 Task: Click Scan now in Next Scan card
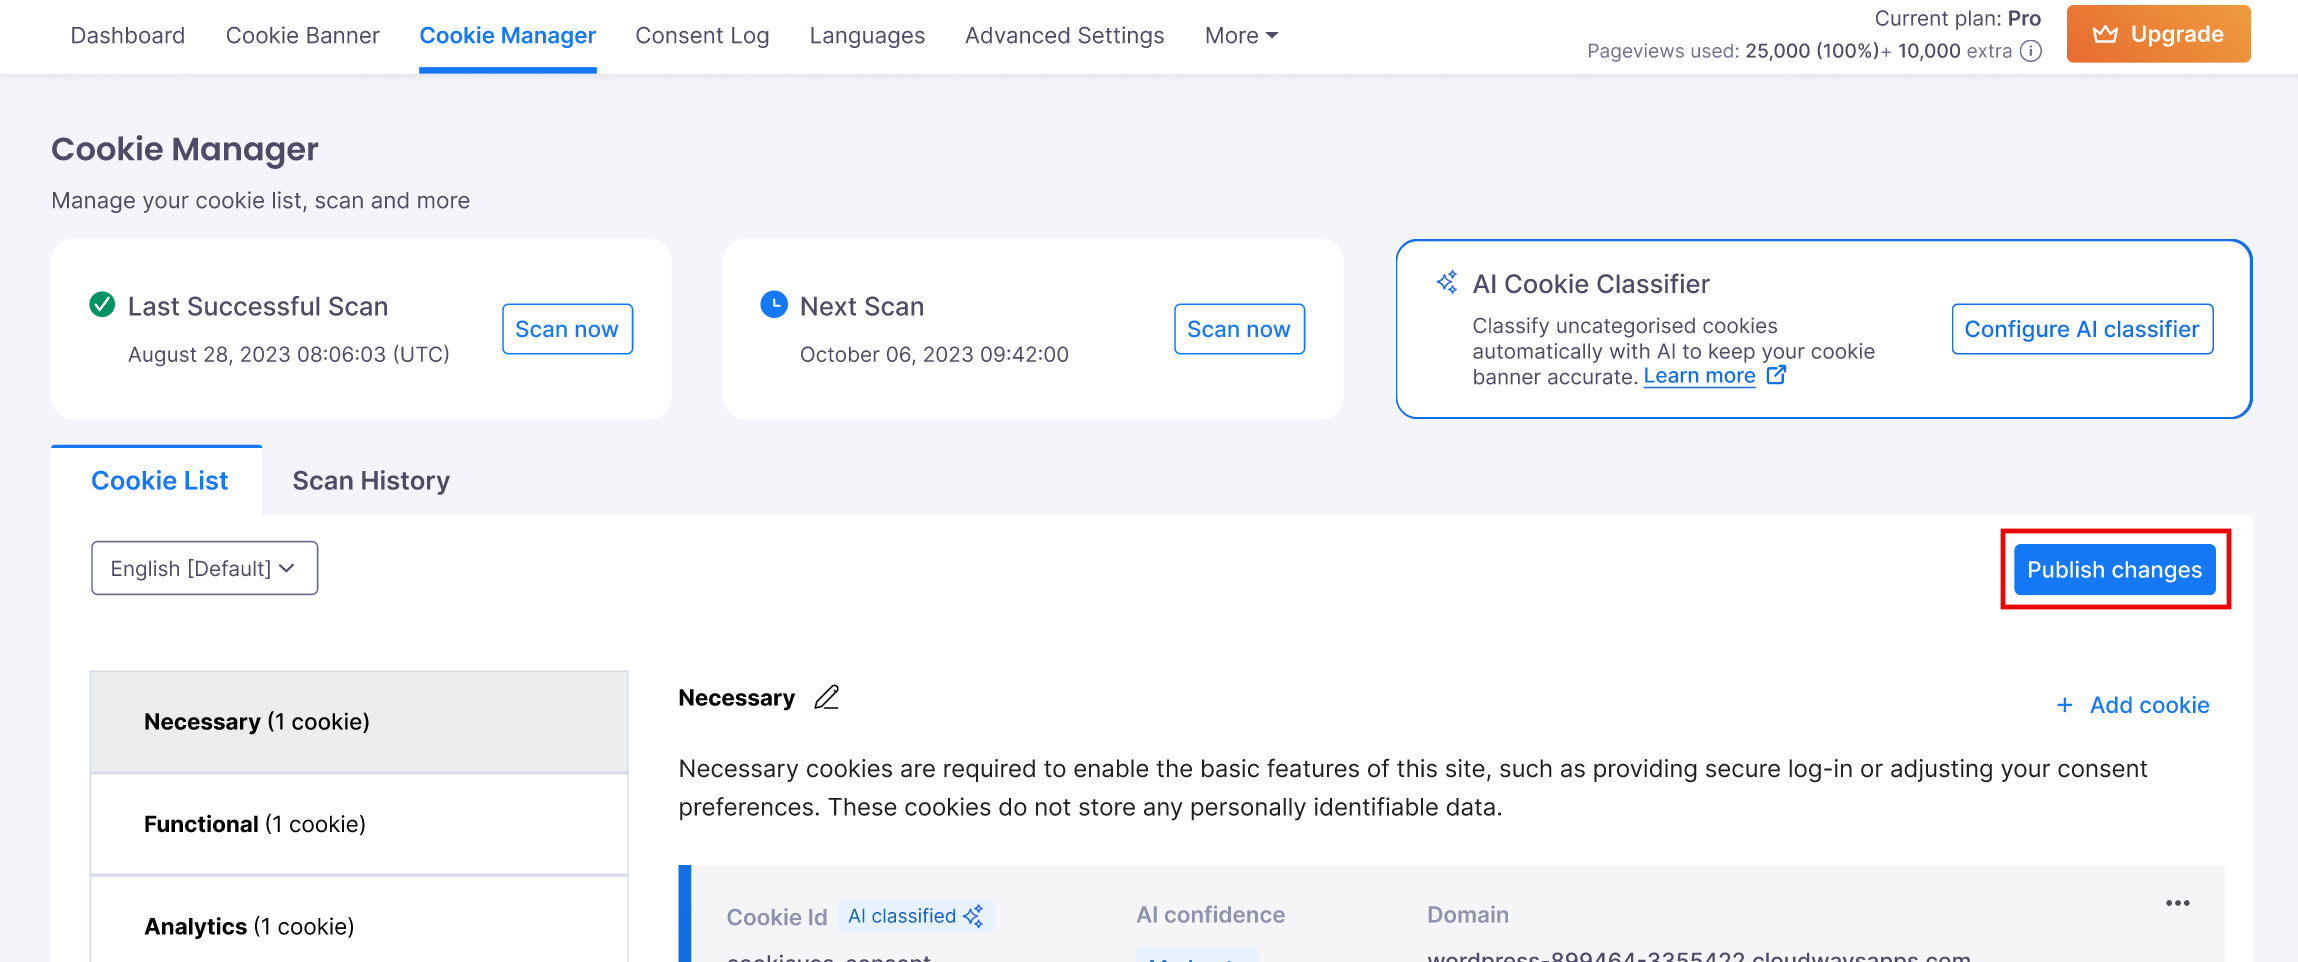1239,329
